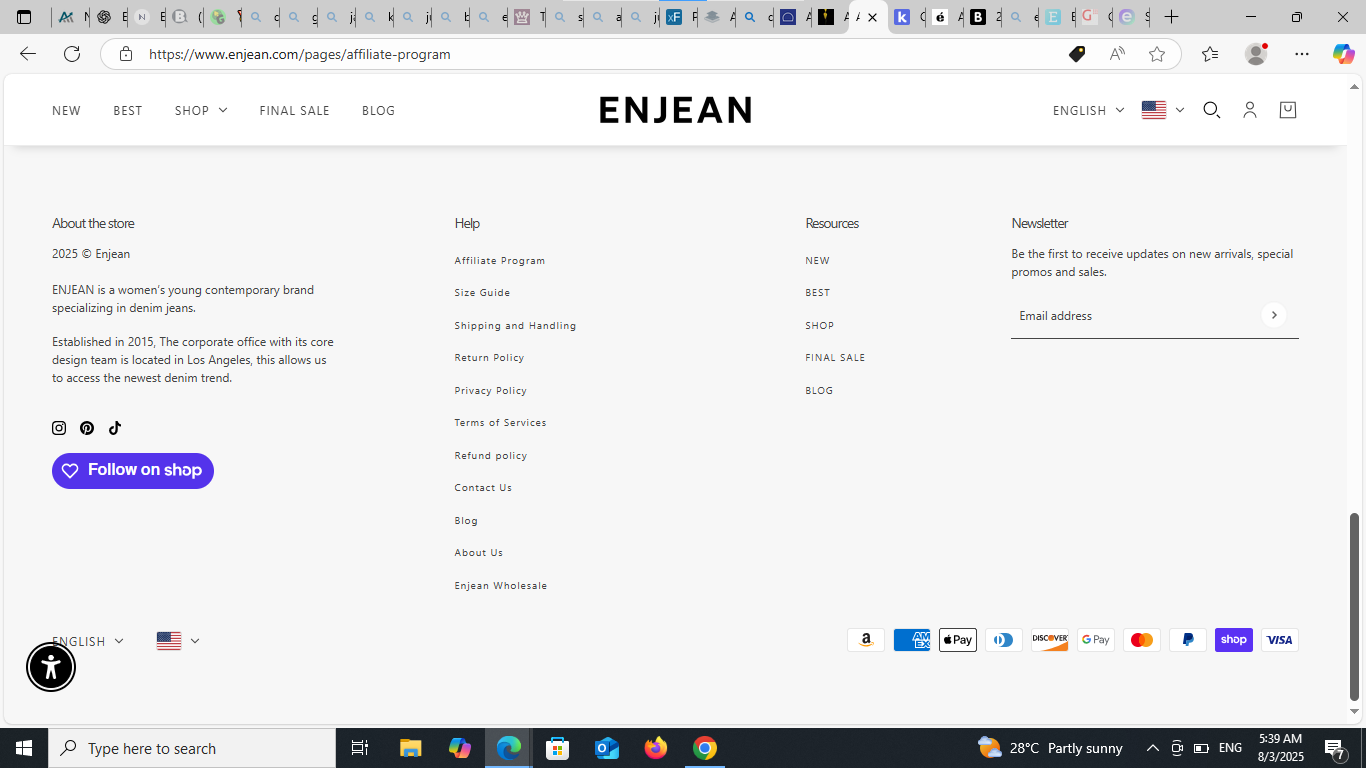Go back to previous page
The width and height of the screenshot is (1366, 768).
[28, 54]
